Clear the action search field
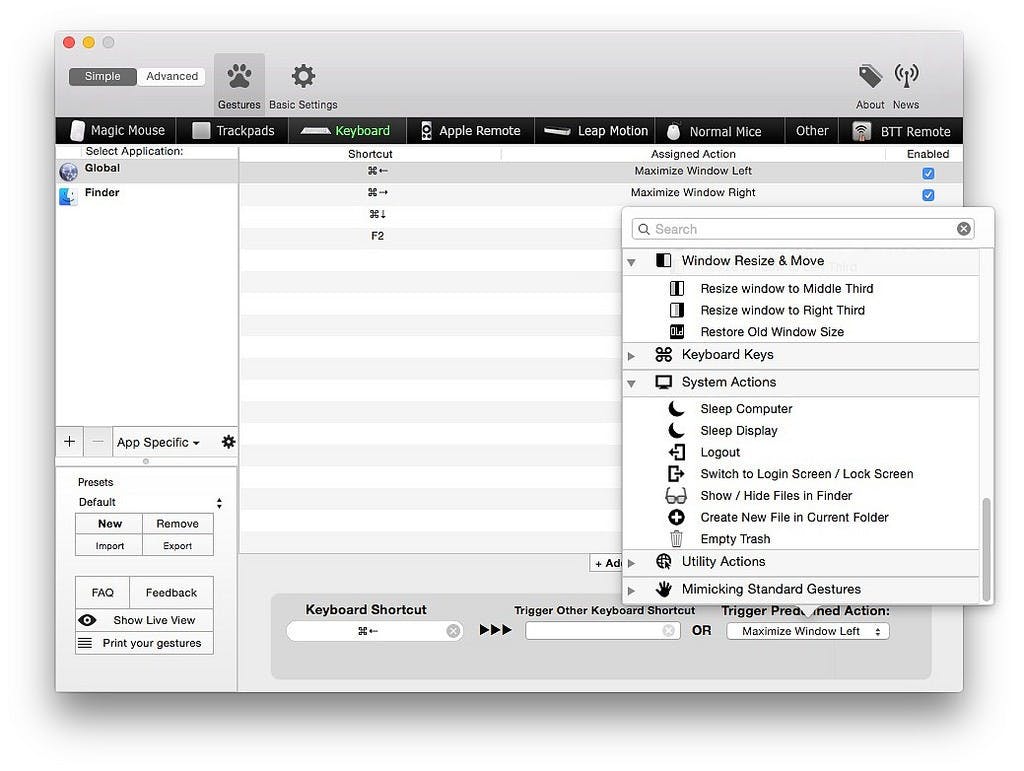The height and width of the screenshot is (771, 1024). [963, 228]
